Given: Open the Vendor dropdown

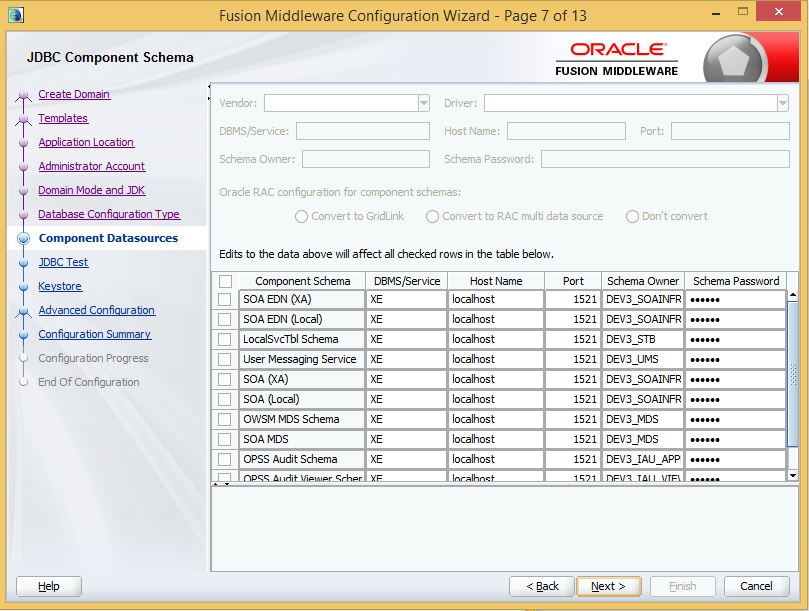Looking at the screenshot, I should coord(424,103).
